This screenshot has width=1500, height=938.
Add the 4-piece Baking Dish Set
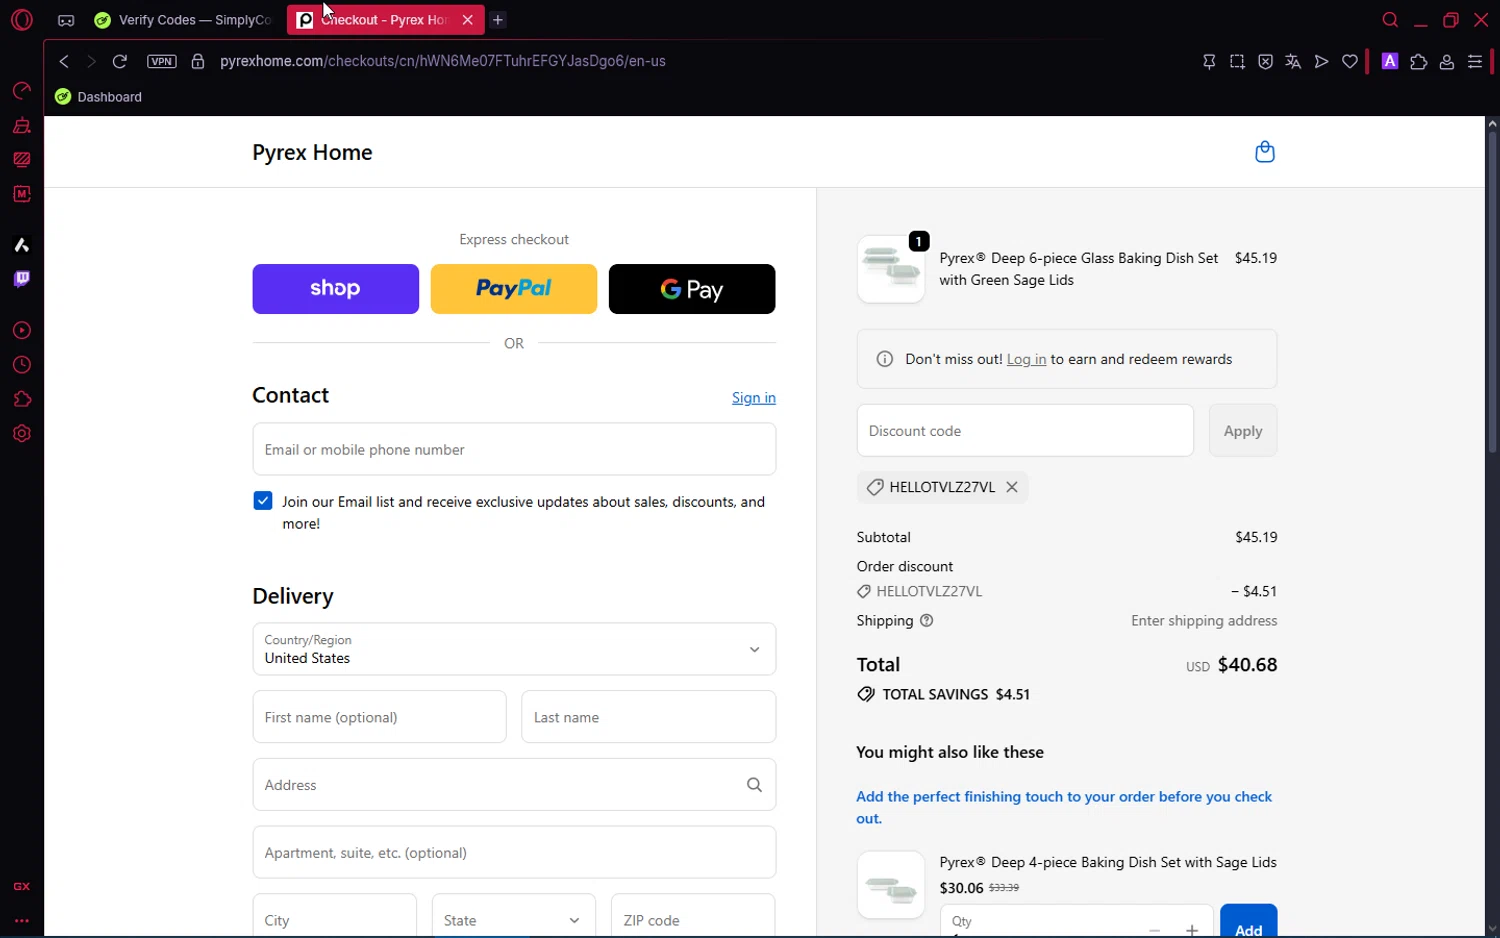tap(1248, 921)
